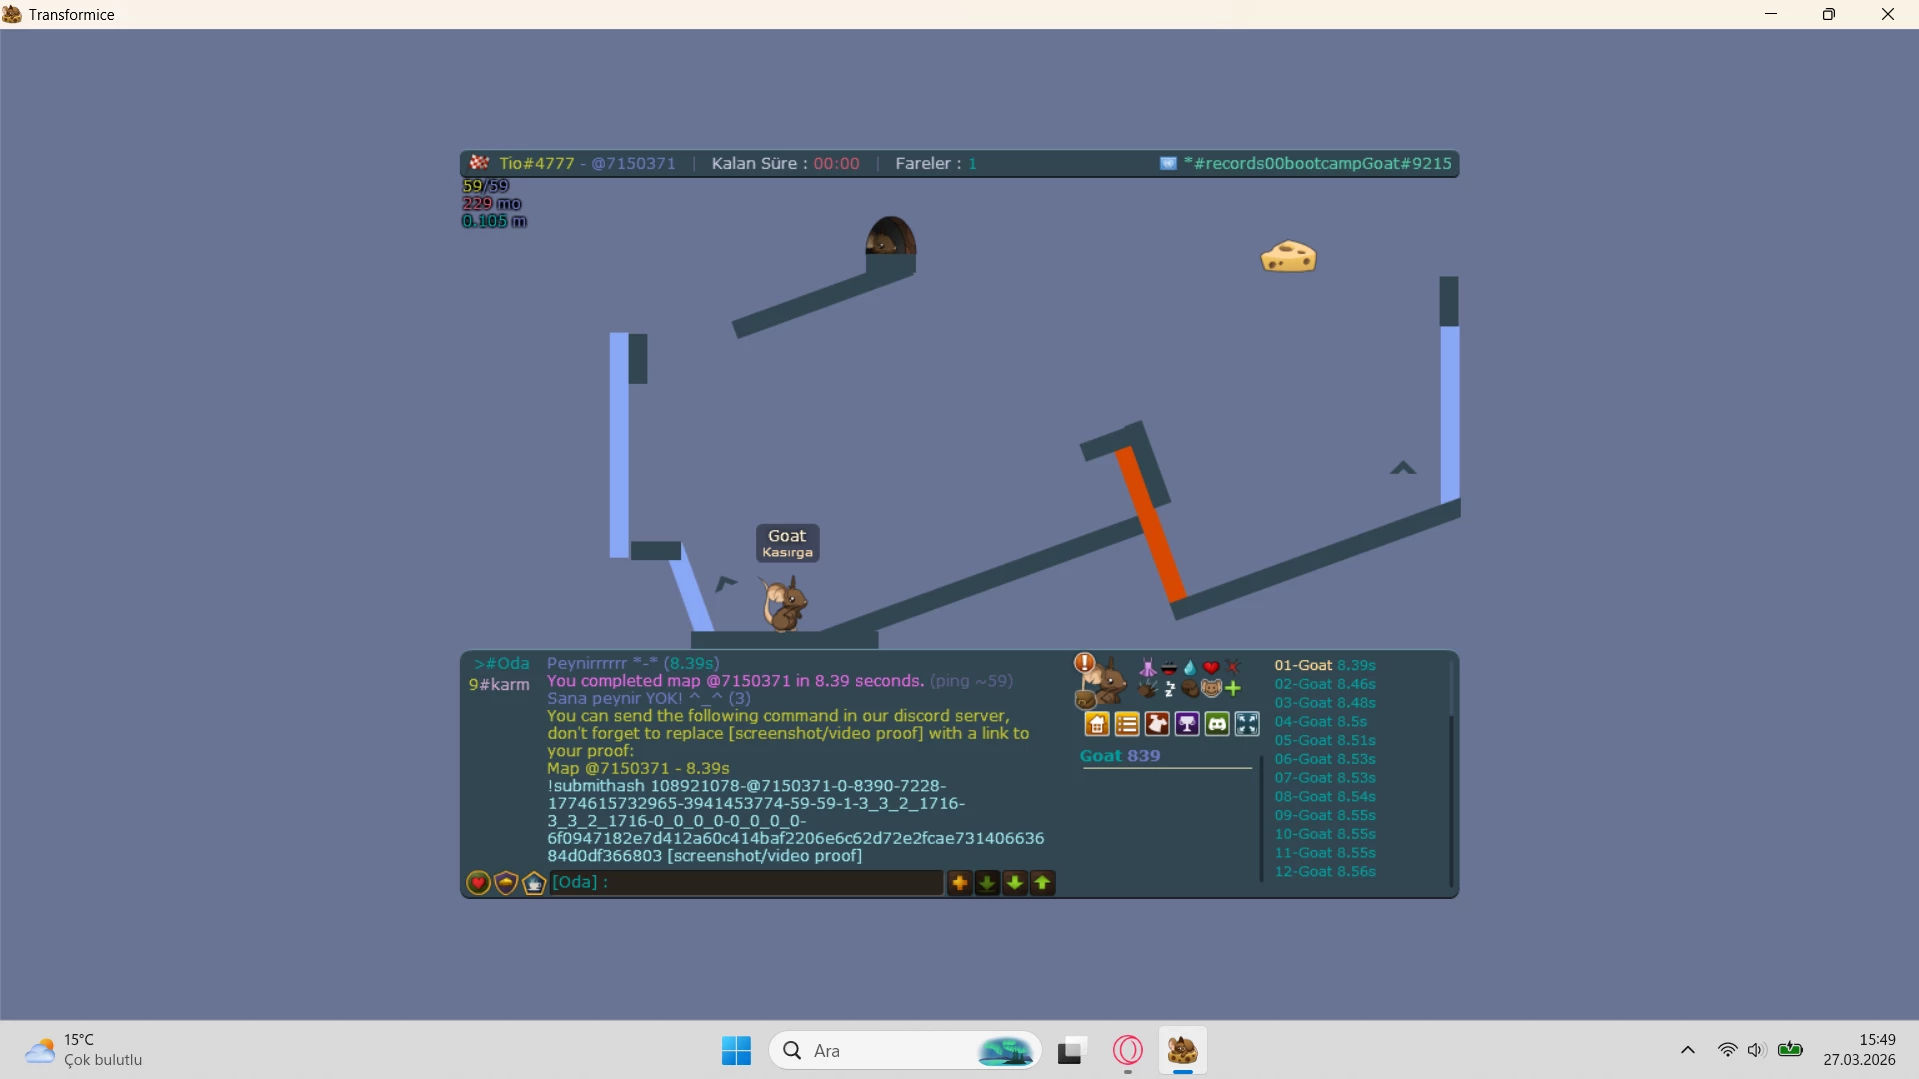1919x1079 pixels.
Task: Click the 'Kalan Süre : 00:00' timer
Action: coord(785,164)
